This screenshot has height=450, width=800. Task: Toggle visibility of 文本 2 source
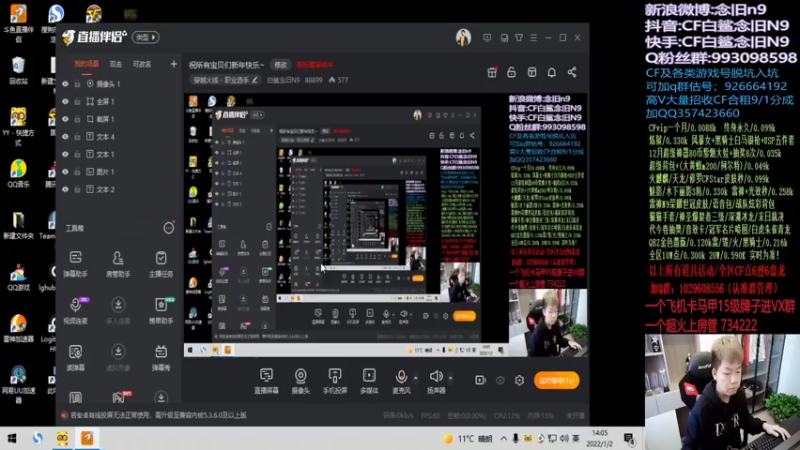pyautogui.click(x=65, y=189)
